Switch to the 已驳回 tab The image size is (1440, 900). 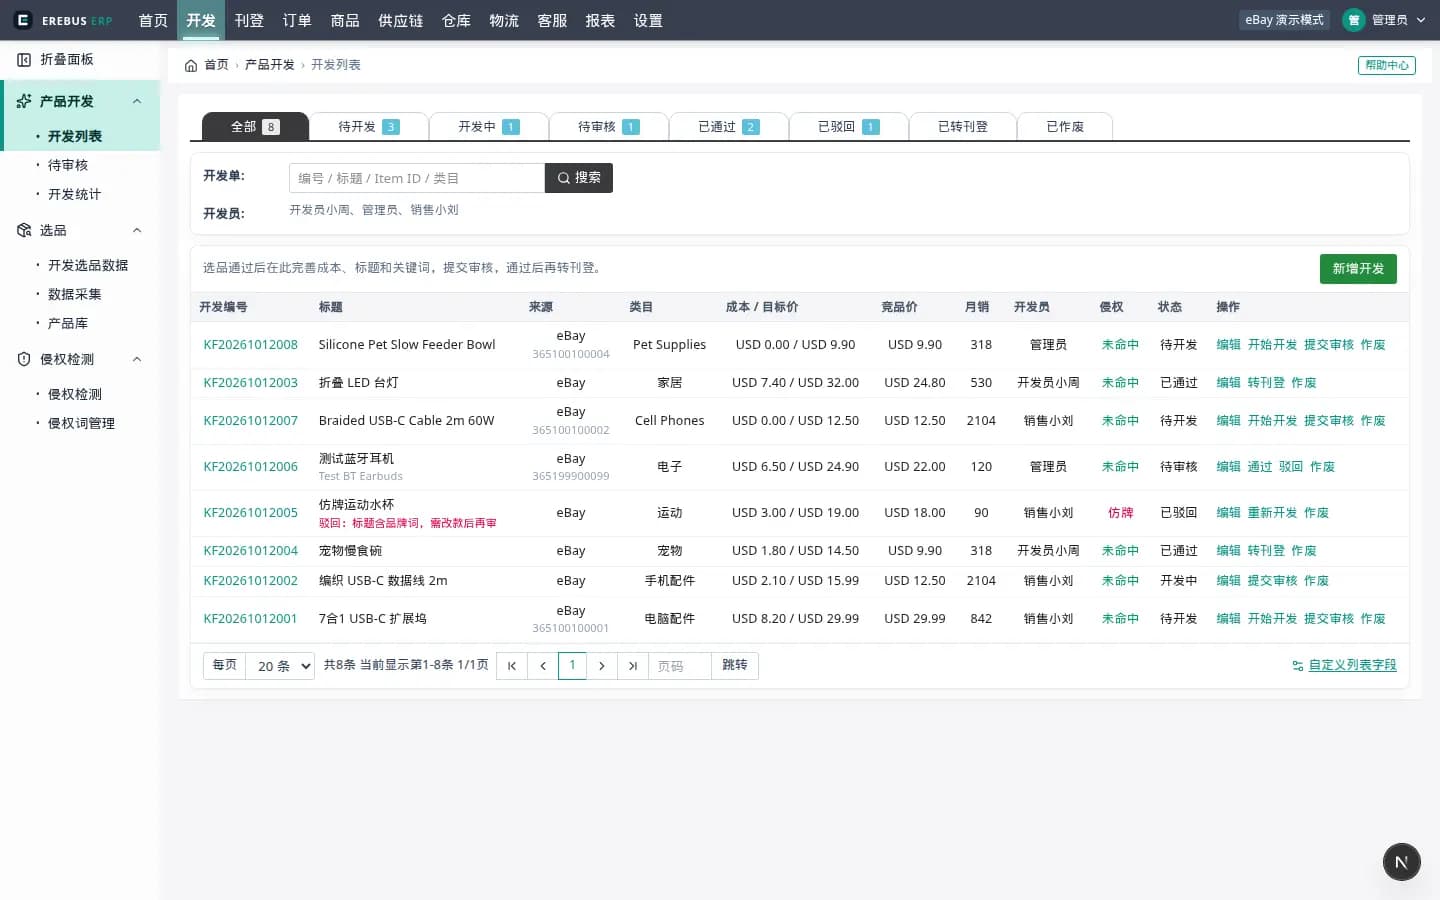point(849,127)
